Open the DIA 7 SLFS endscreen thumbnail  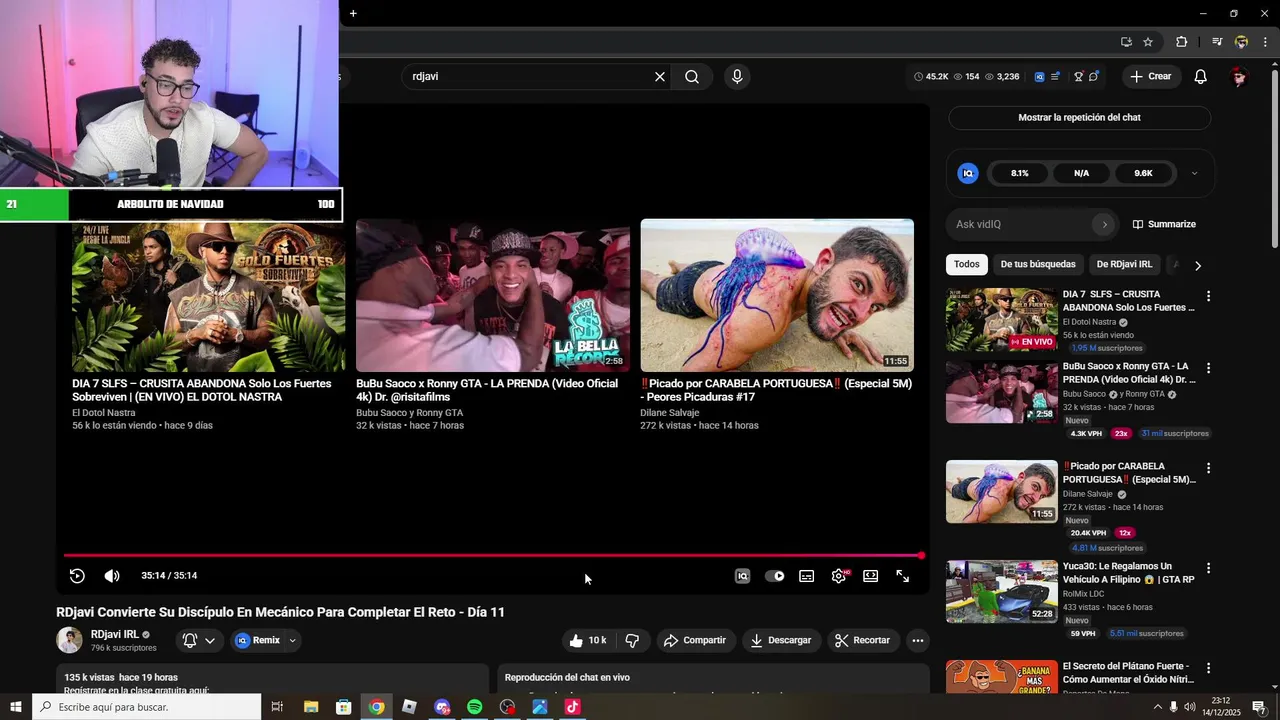coord(208,296)
